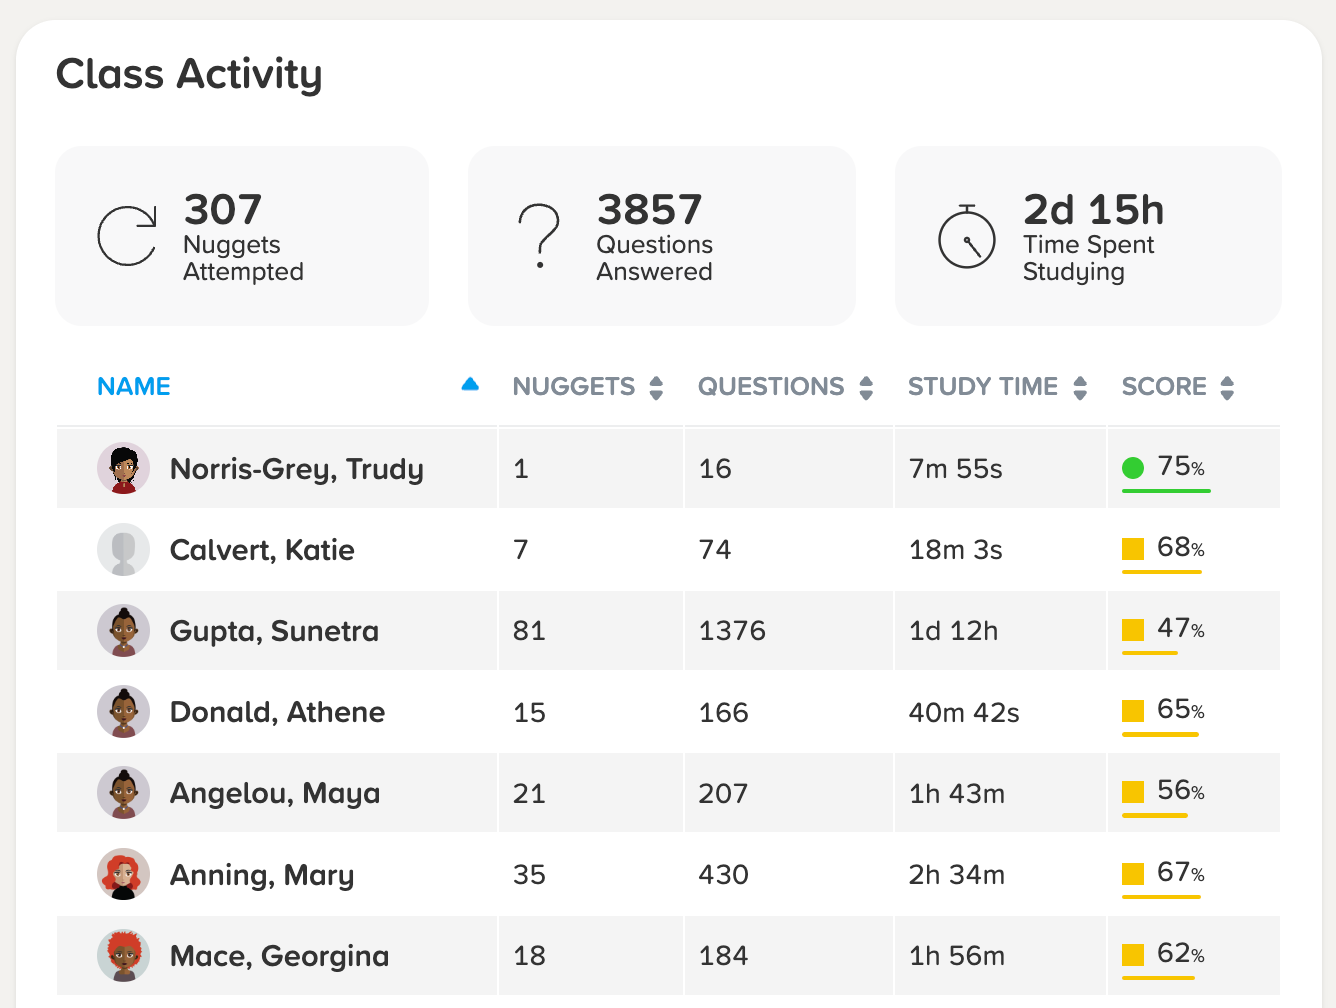Sort by Study Time using its arrows
1336x1008 pixels.
click(x=1080, y=387)
